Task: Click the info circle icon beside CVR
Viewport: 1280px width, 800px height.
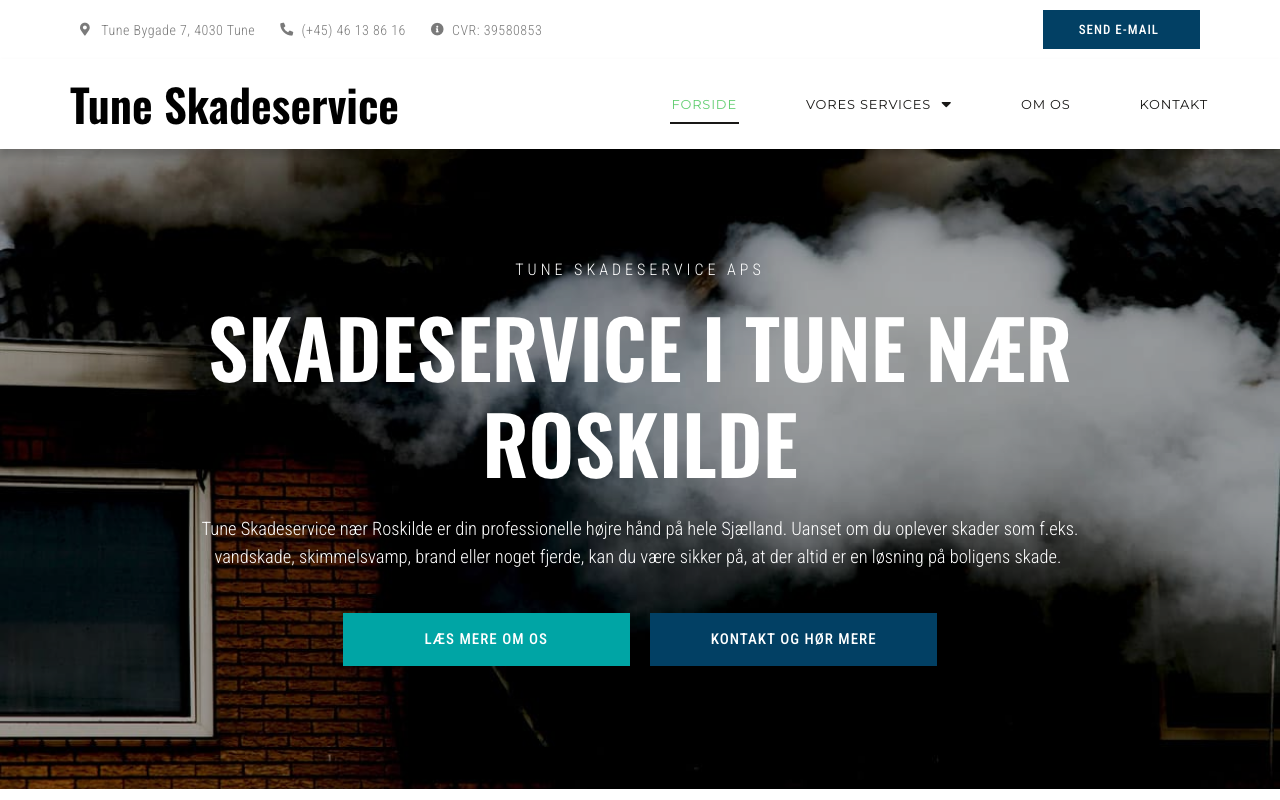Action: click(x=437, y=30)
